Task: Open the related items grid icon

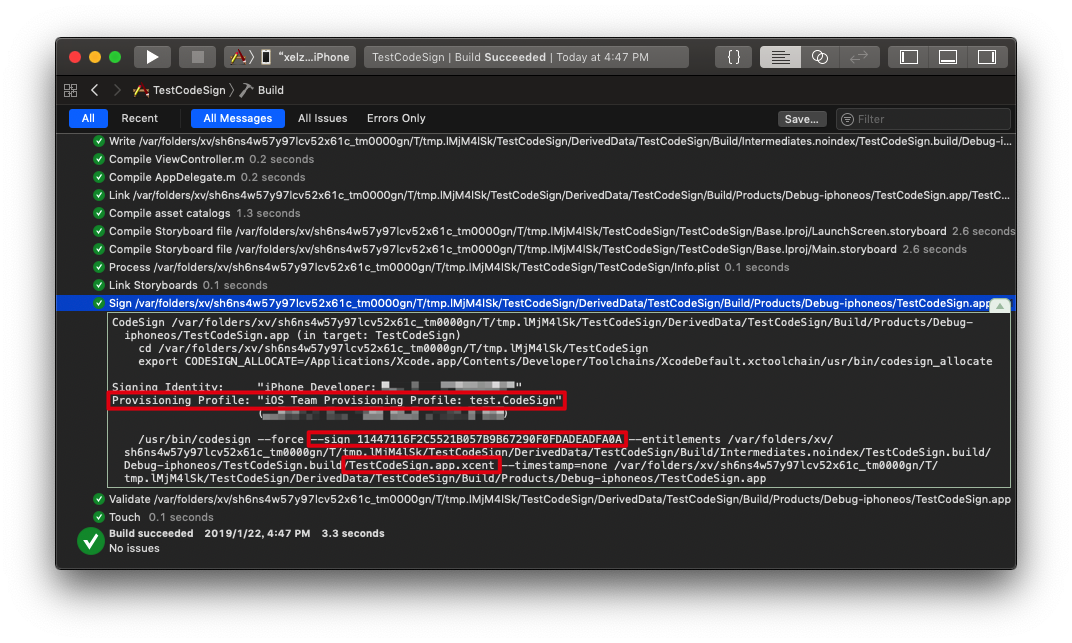Action: click(70, 90)
